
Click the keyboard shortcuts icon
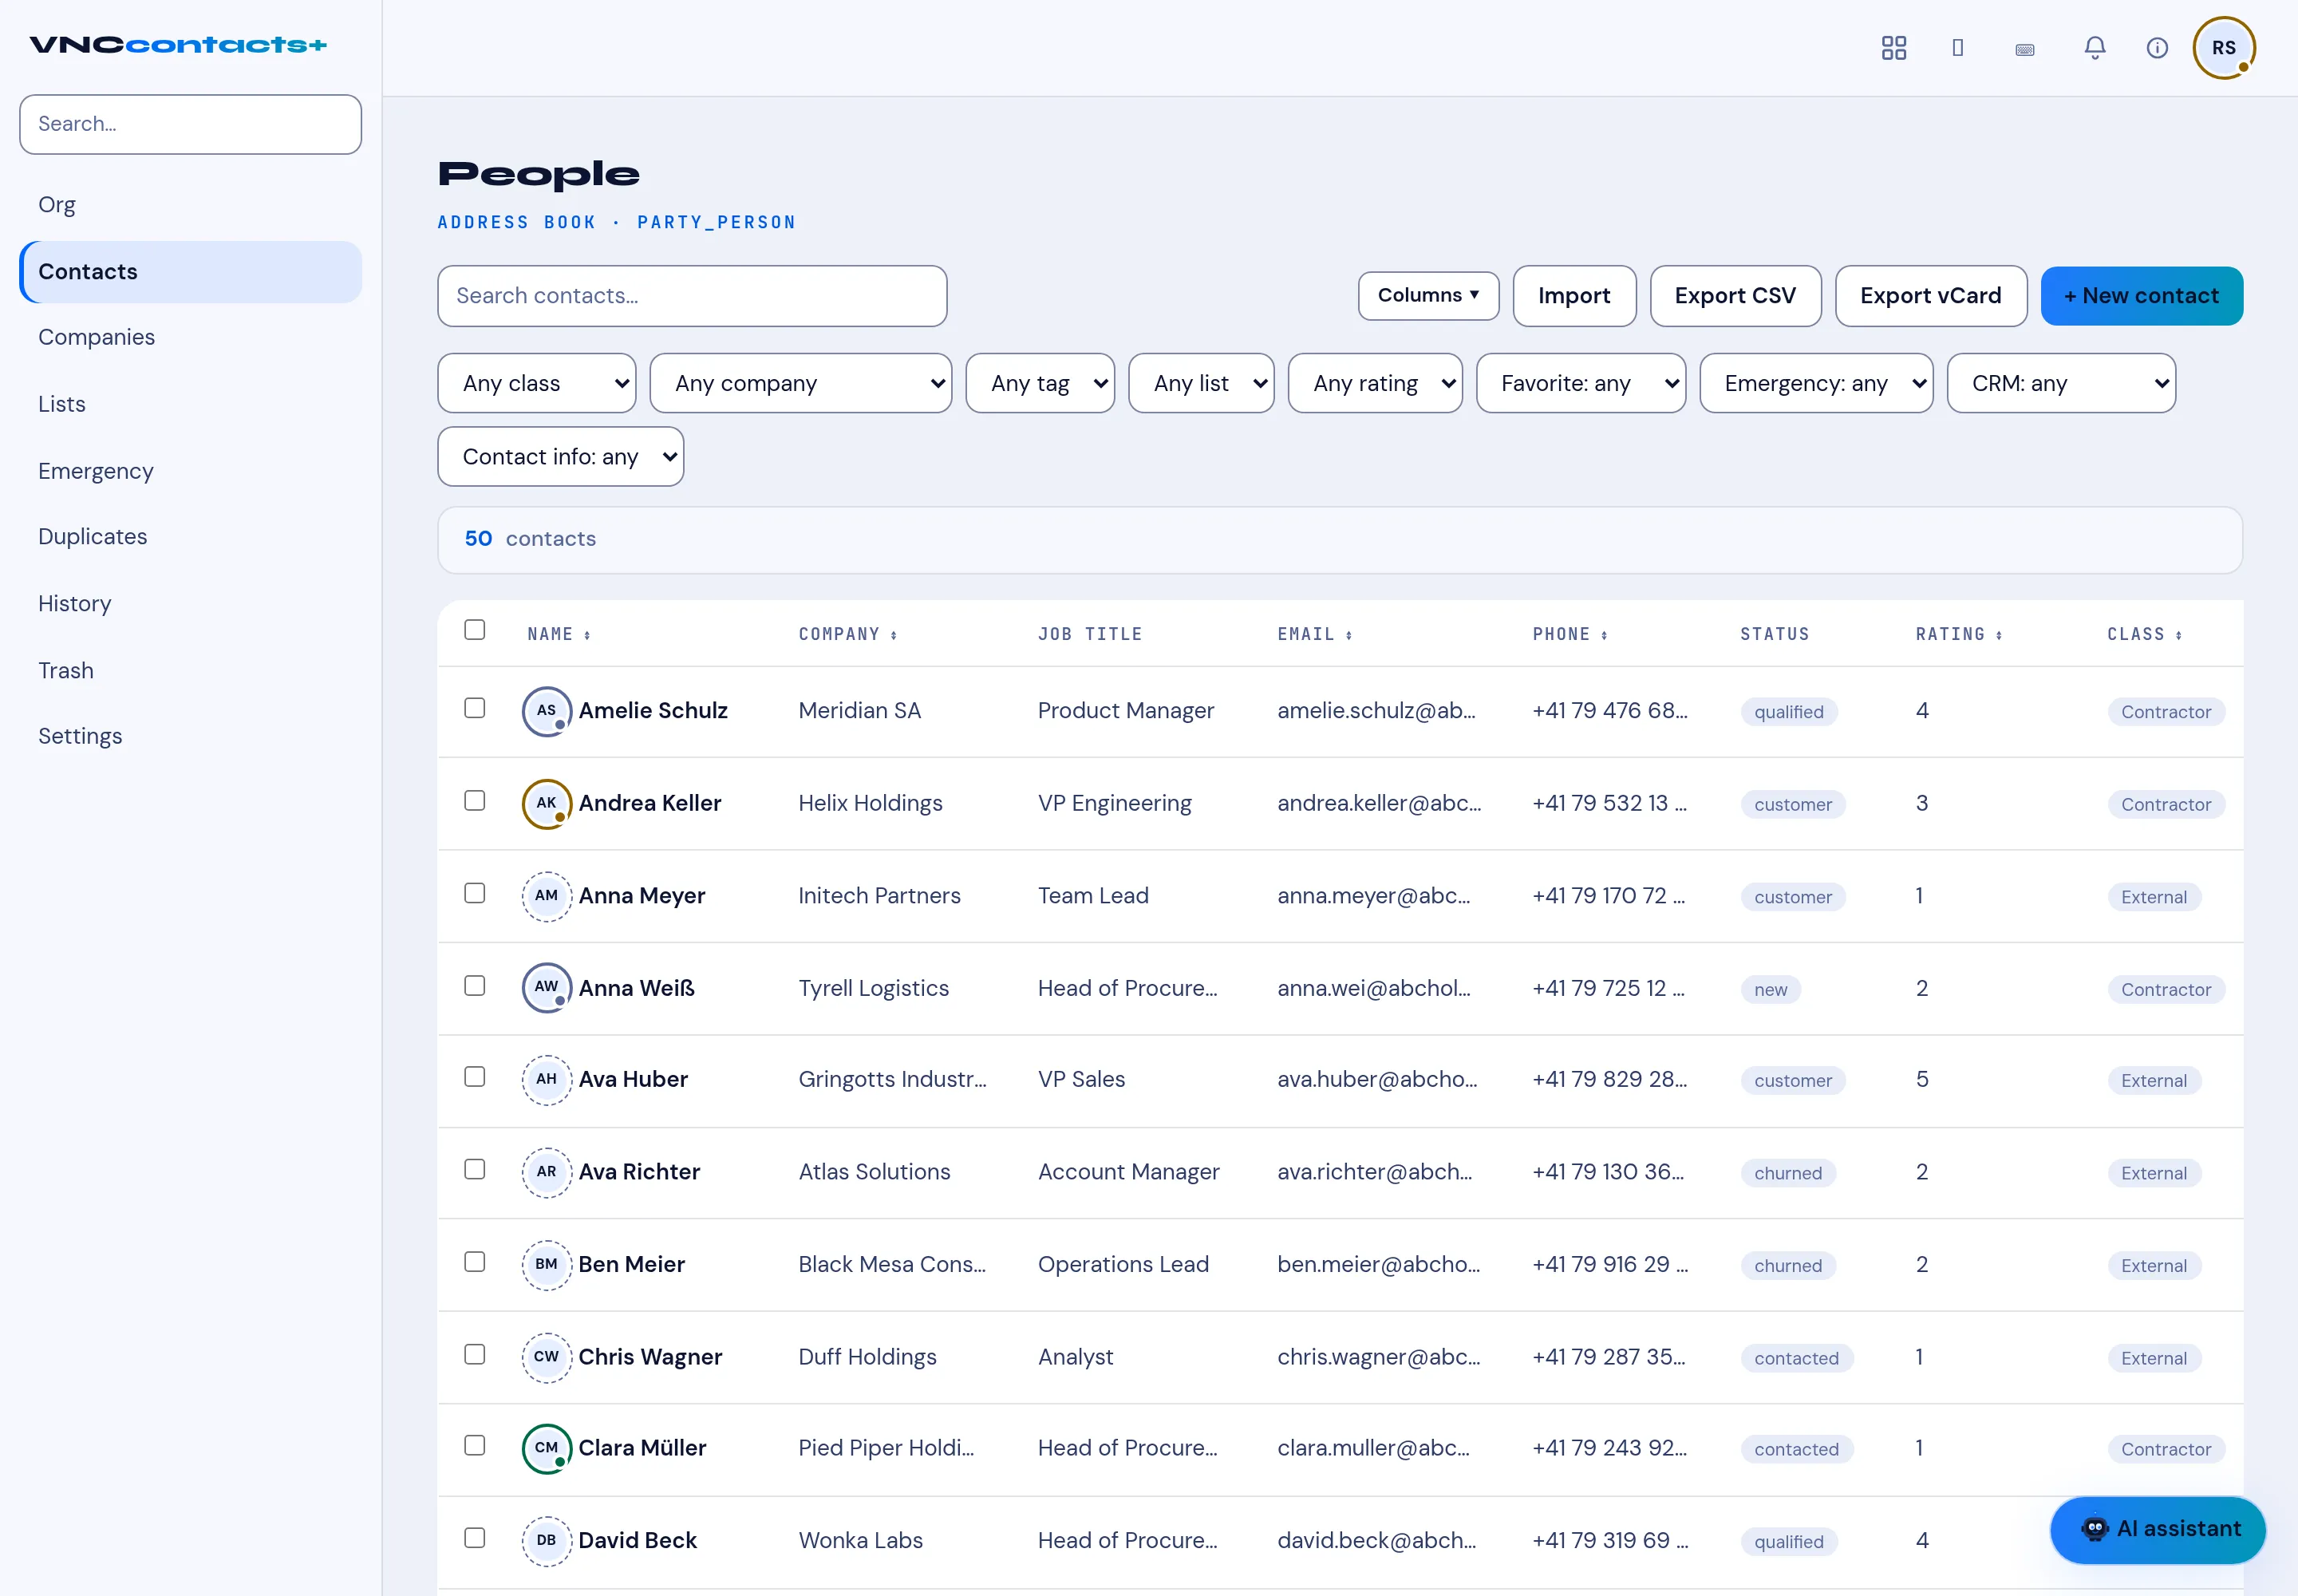pos(2024,49)
